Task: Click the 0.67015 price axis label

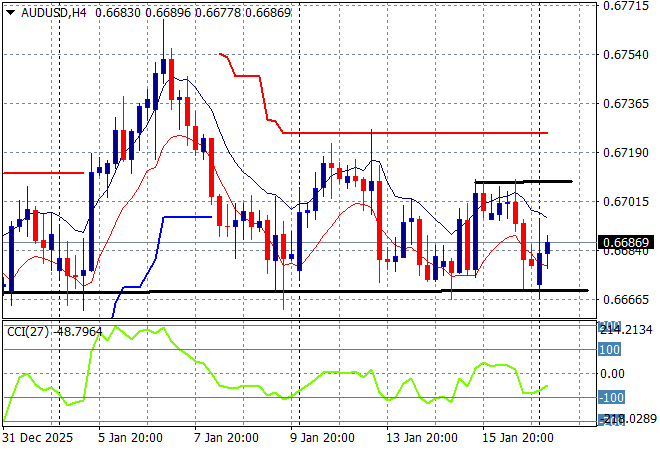Action: point(626,202)
